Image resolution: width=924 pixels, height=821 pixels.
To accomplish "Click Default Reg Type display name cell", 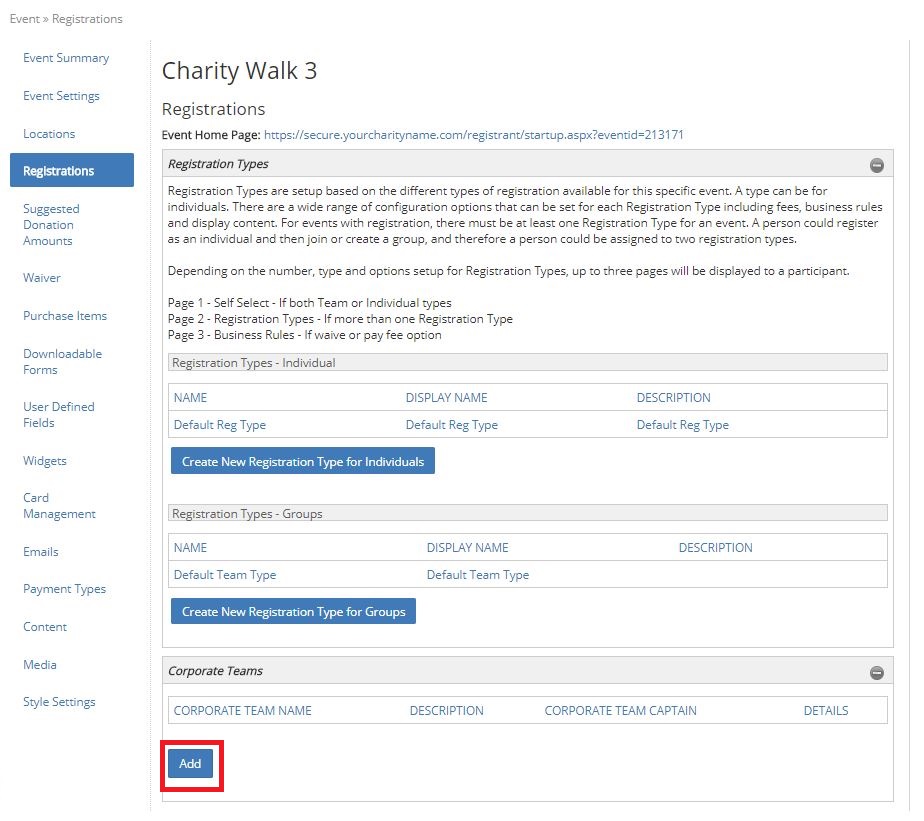I will (452, 424).
